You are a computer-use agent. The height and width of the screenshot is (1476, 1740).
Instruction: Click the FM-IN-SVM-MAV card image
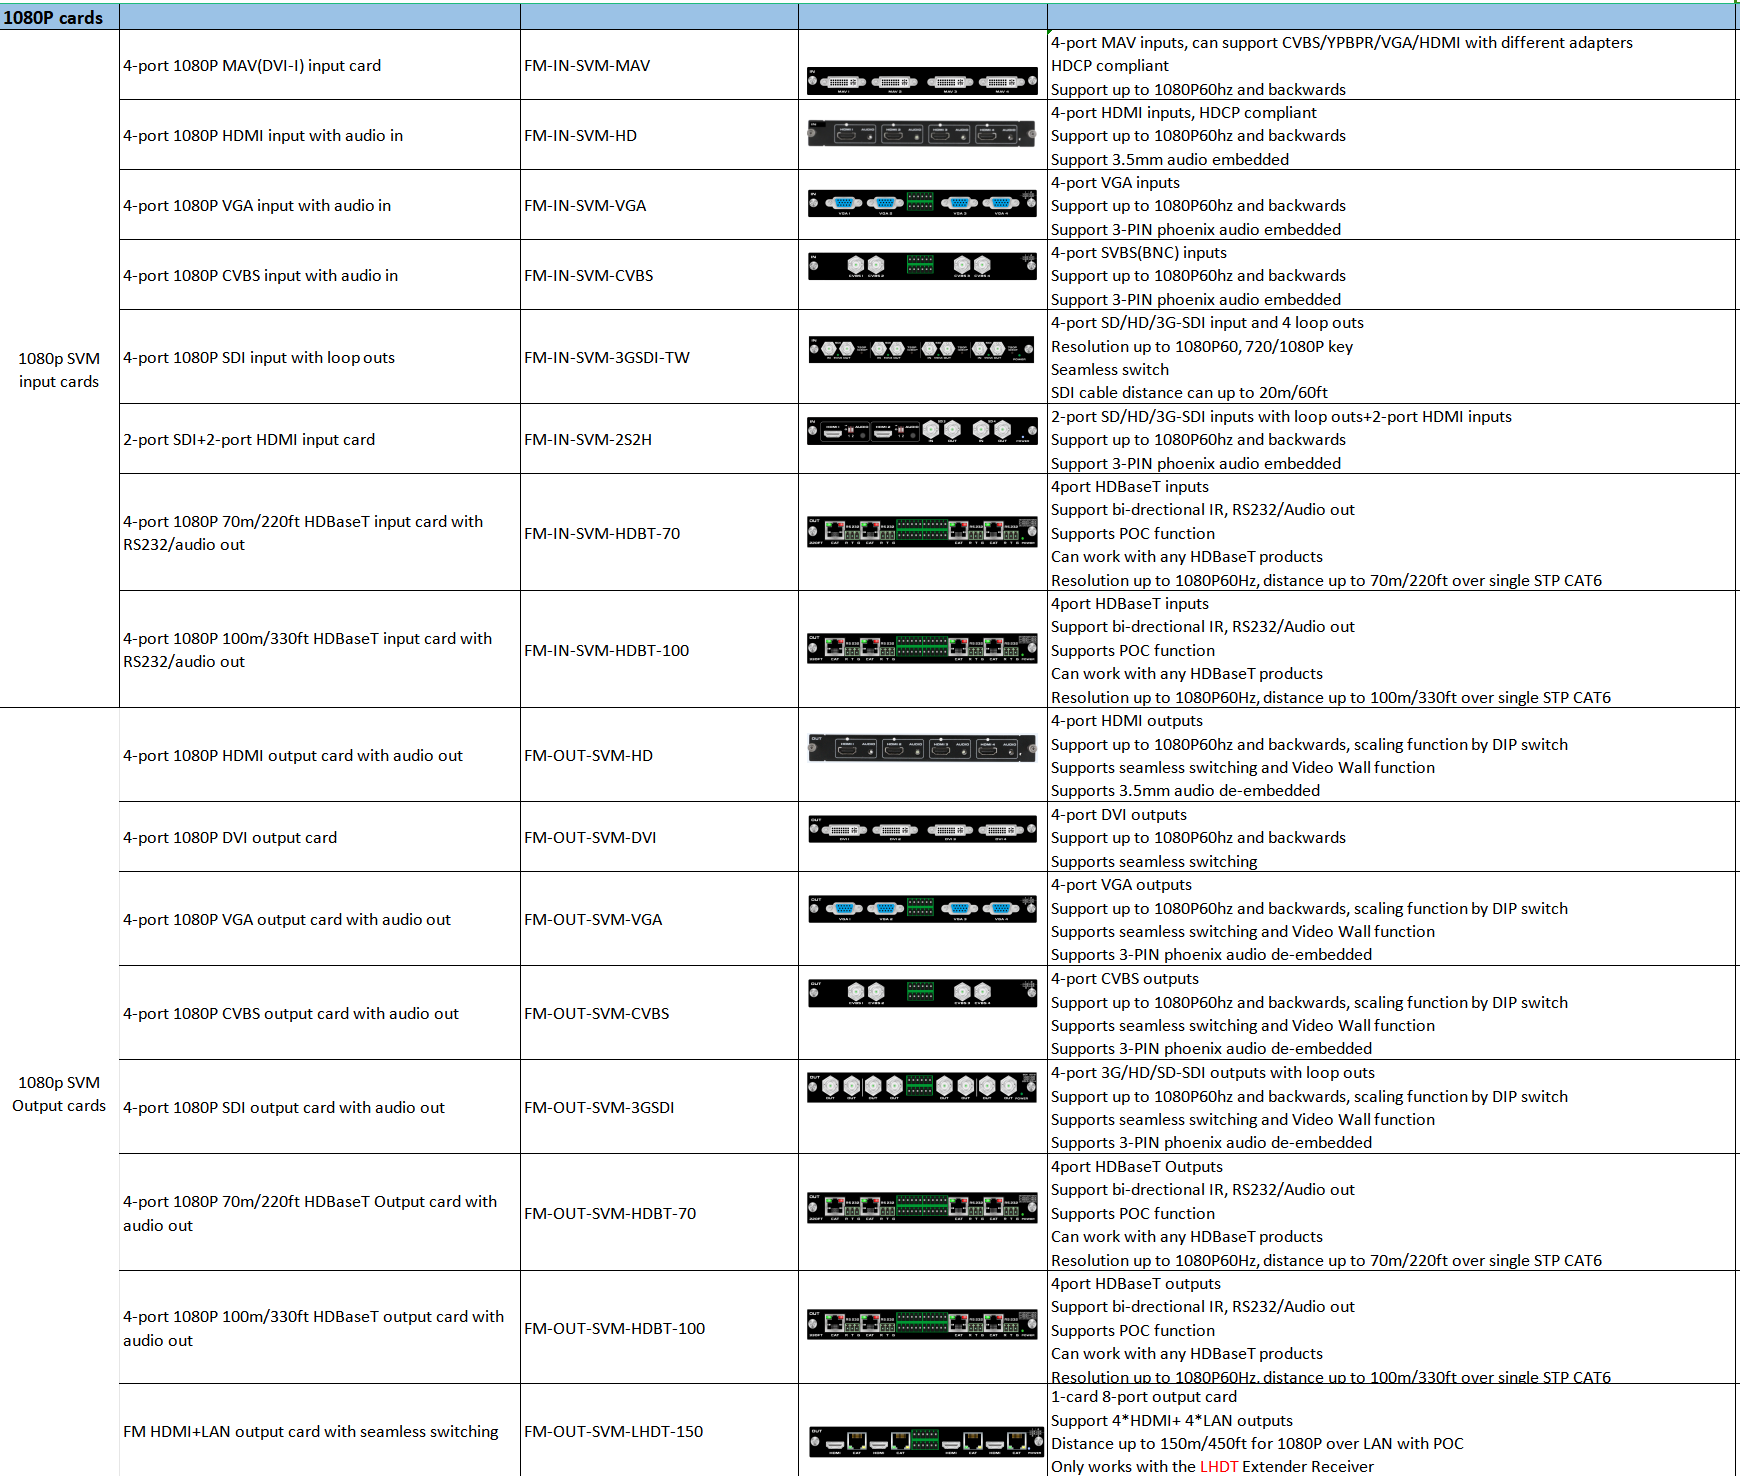(922, 81)
